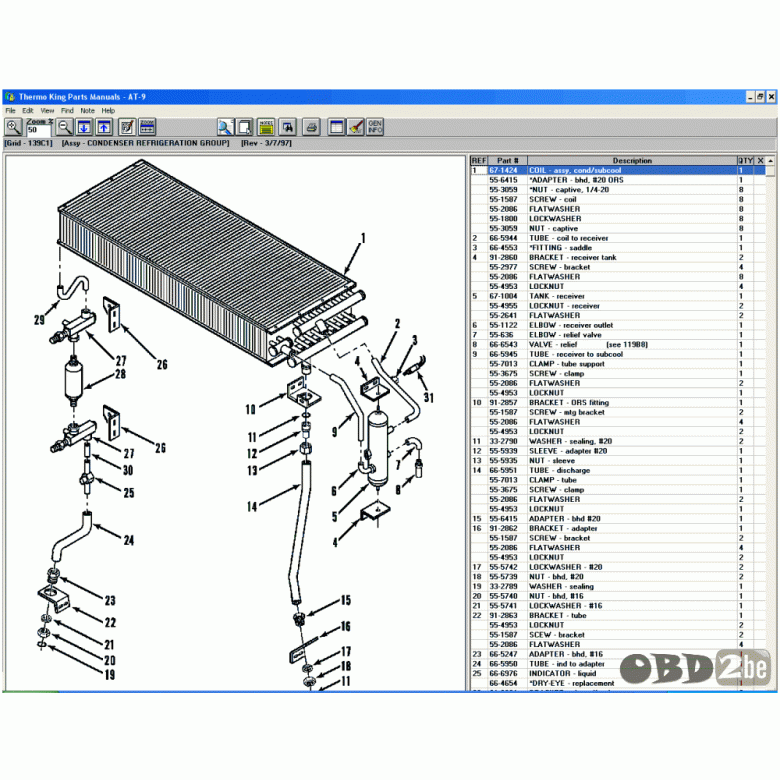
Task: Click callout number 14 on the diagram
Action: (x=252, y=507)
